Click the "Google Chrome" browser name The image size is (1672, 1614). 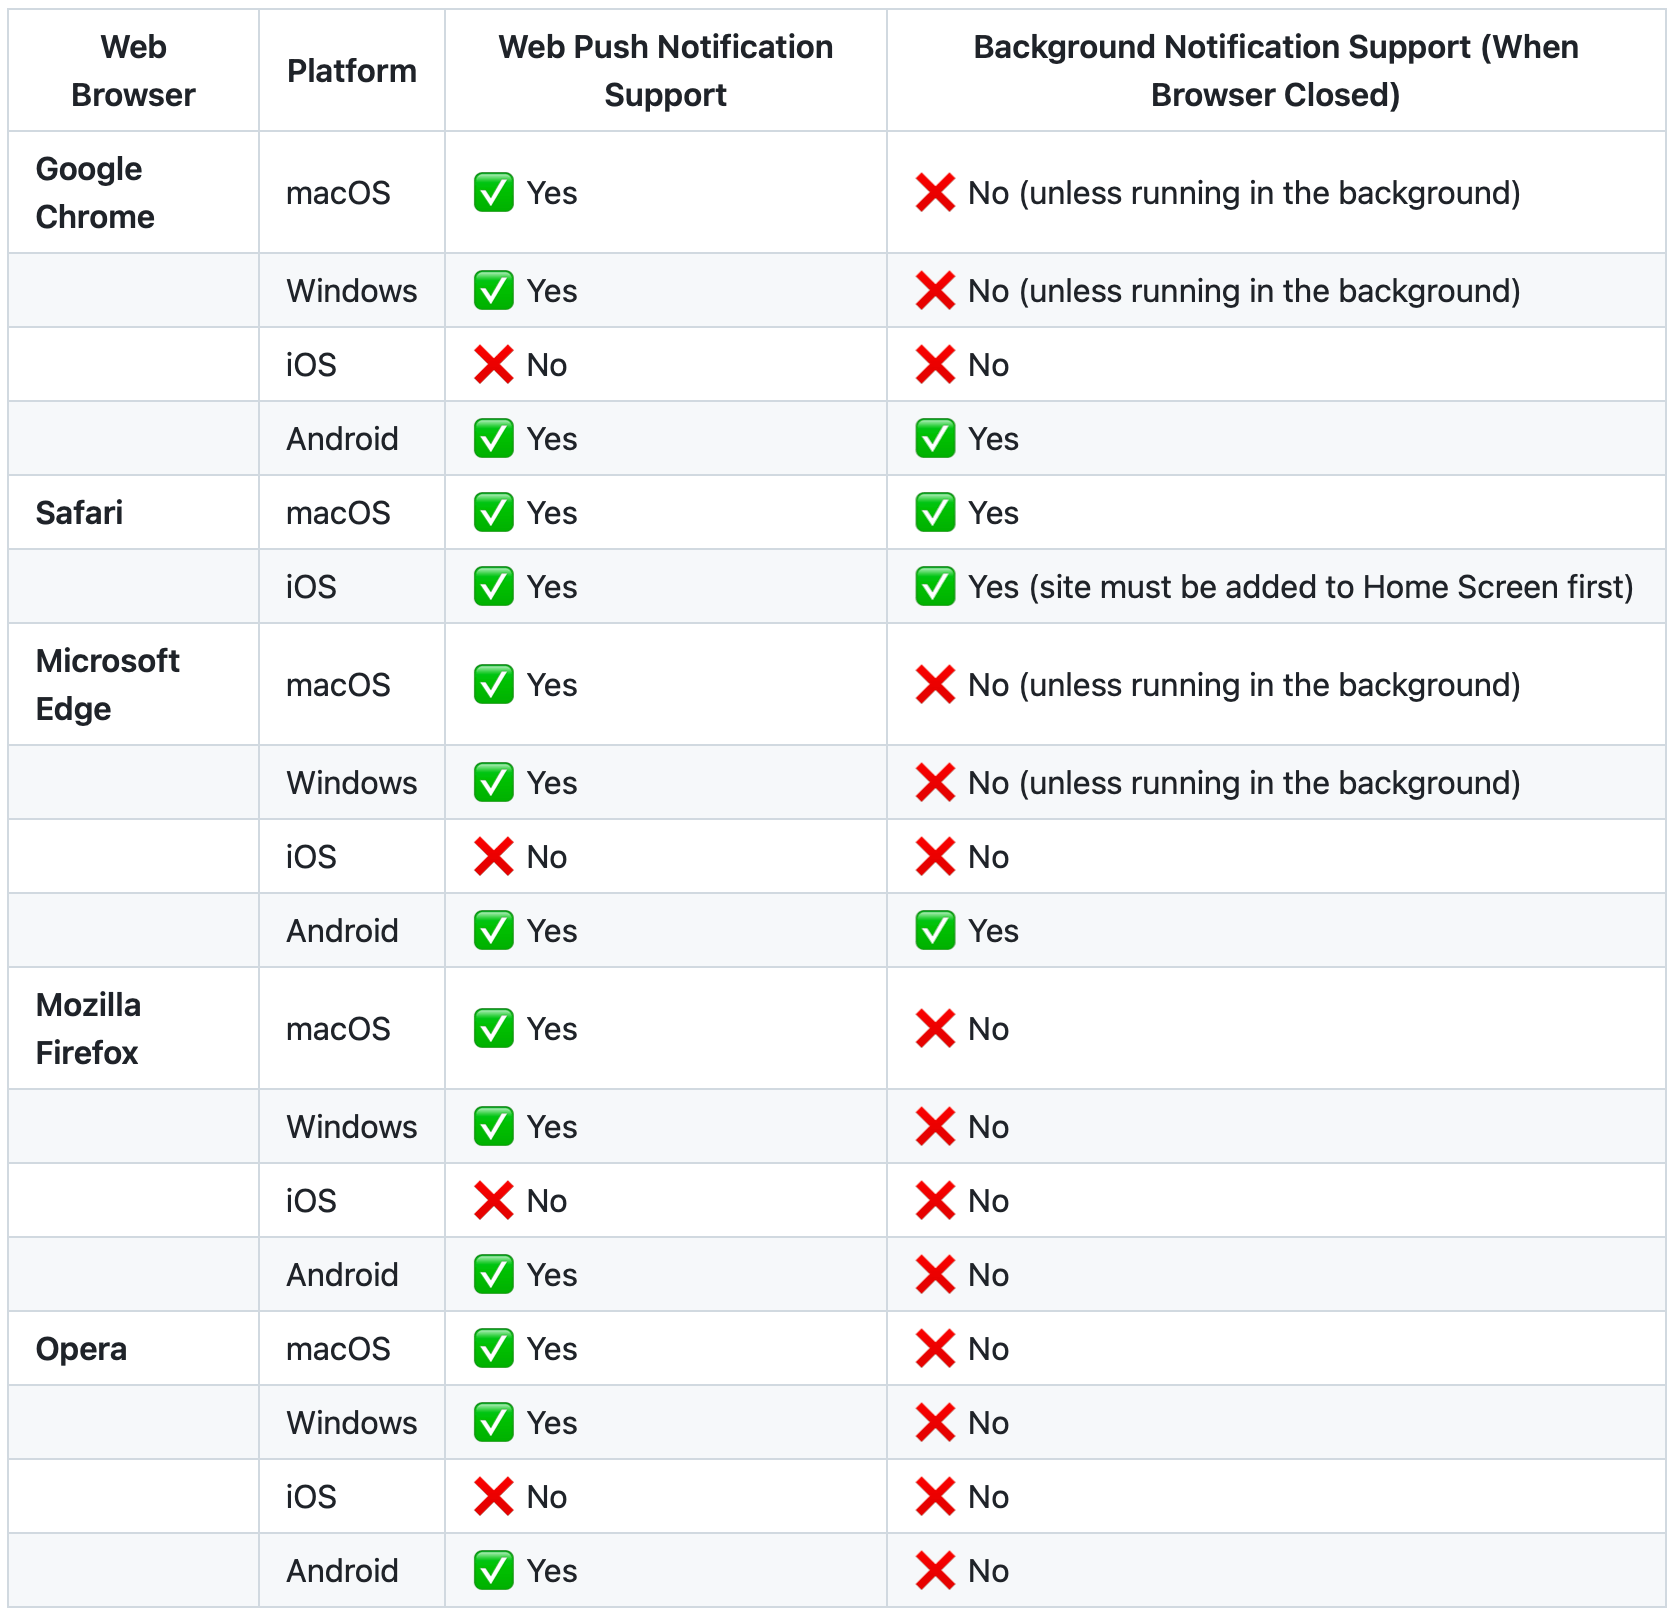coord(95,193)
